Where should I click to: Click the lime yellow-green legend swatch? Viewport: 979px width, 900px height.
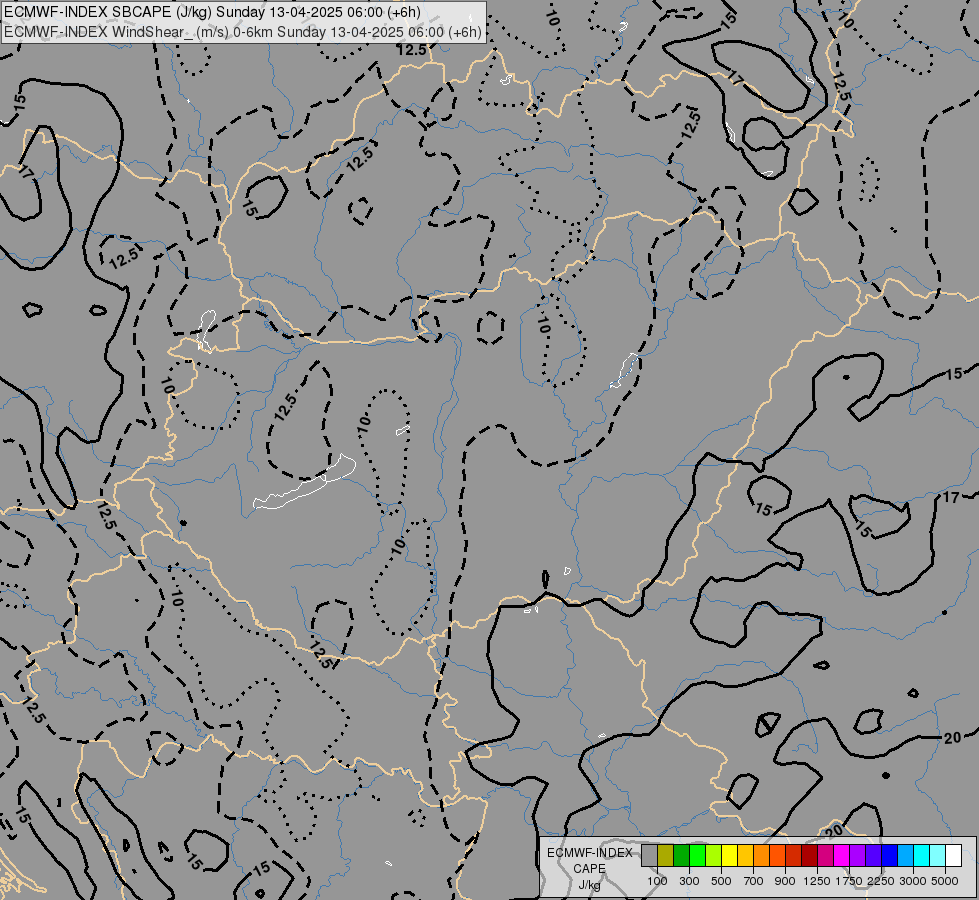click(x=713, y=855)
